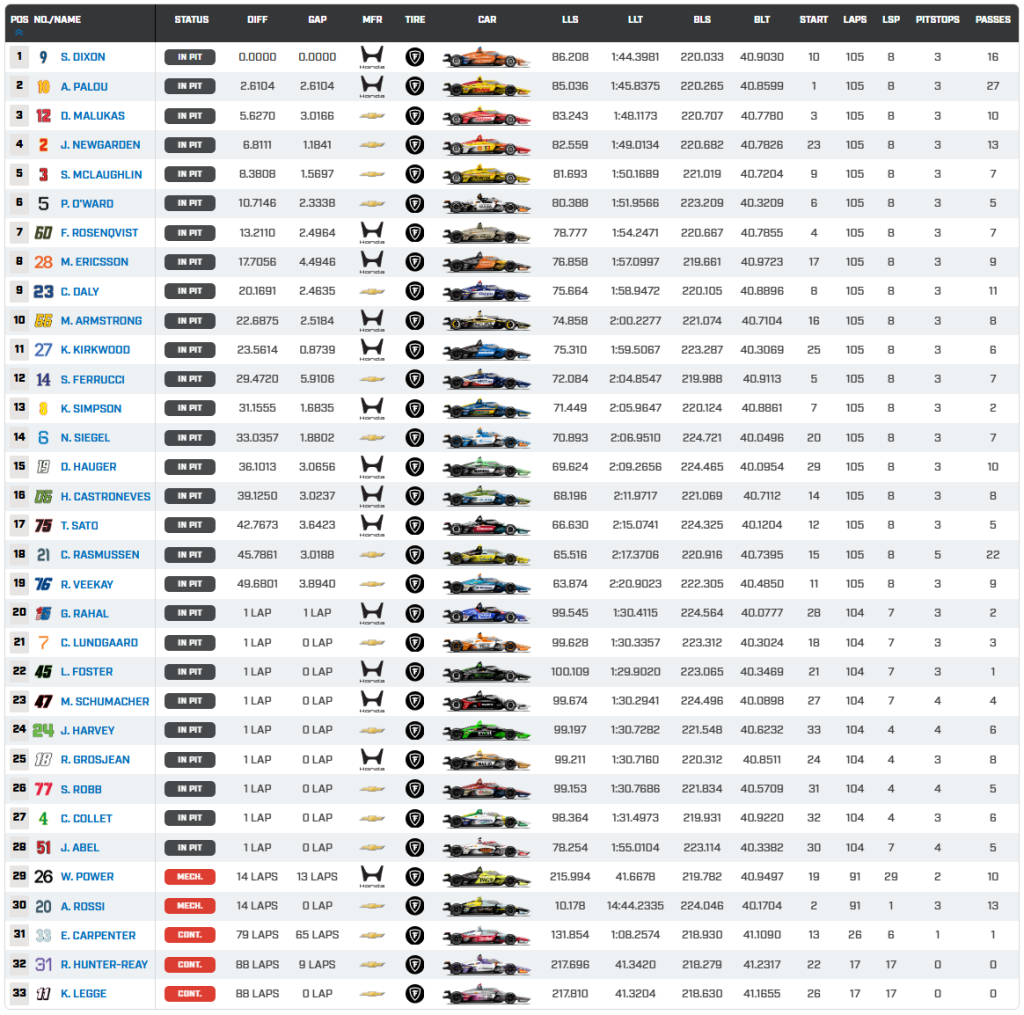Open driver link C. LUNDGAARD
Viewport: 1024px width, 1015px height.
[99, 643]
